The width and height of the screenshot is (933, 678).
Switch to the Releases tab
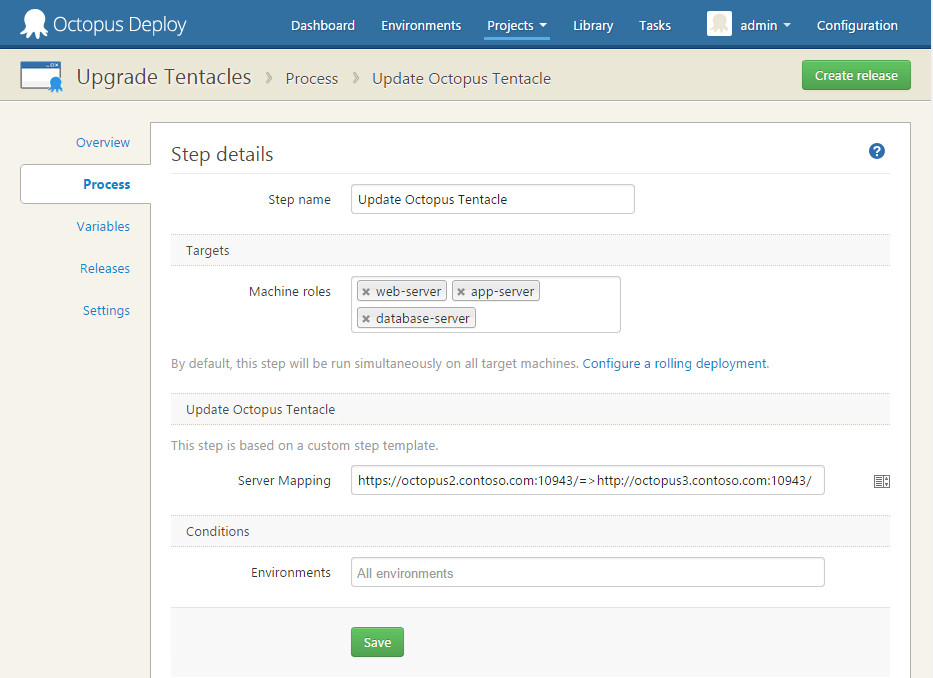(105, 269)
